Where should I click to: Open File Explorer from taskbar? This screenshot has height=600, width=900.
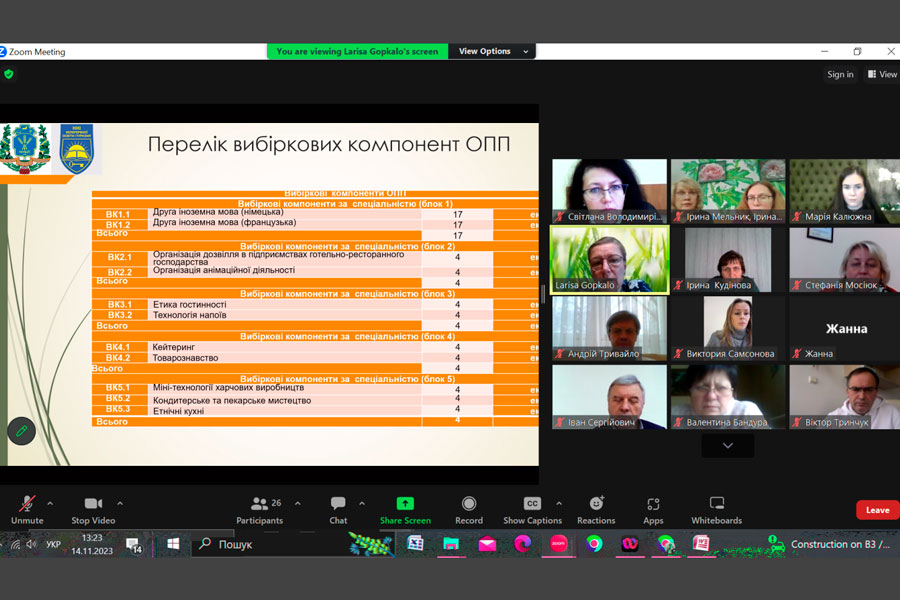[x=451, y=544]
